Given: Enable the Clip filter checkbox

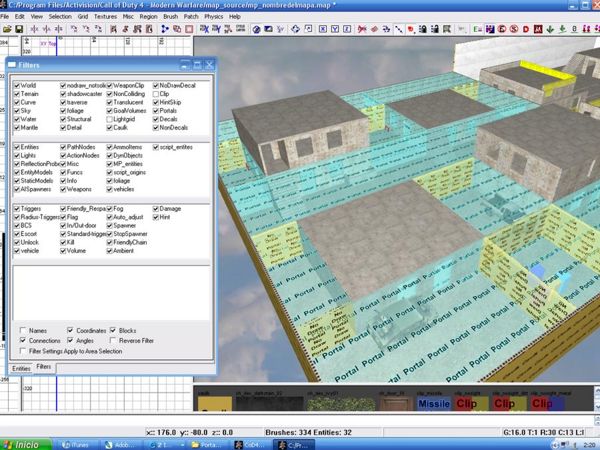Looking at the screenshot, I should [155, 94].
